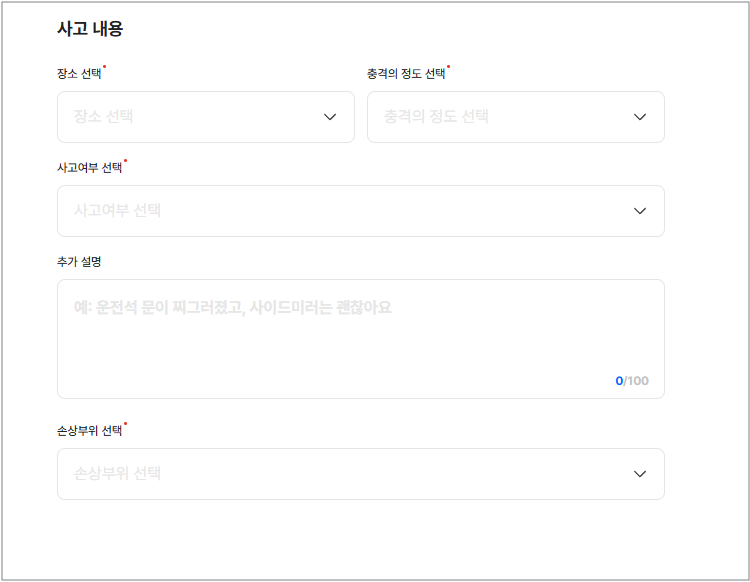
Task: Click the chevron arrow in 사고여부 선택 field
Action: click(x=641, y=211)
